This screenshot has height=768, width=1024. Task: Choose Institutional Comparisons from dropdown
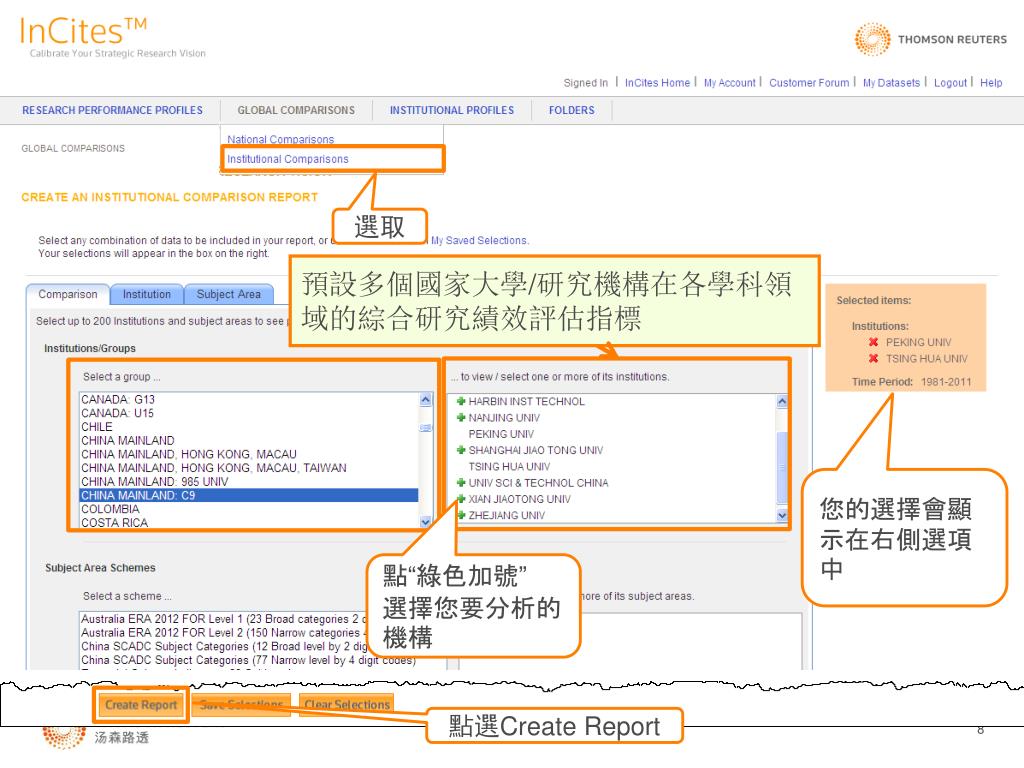point(287,159)
